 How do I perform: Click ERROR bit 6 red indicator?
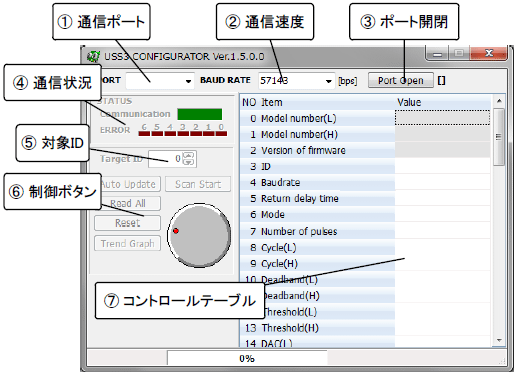[144, 134]
